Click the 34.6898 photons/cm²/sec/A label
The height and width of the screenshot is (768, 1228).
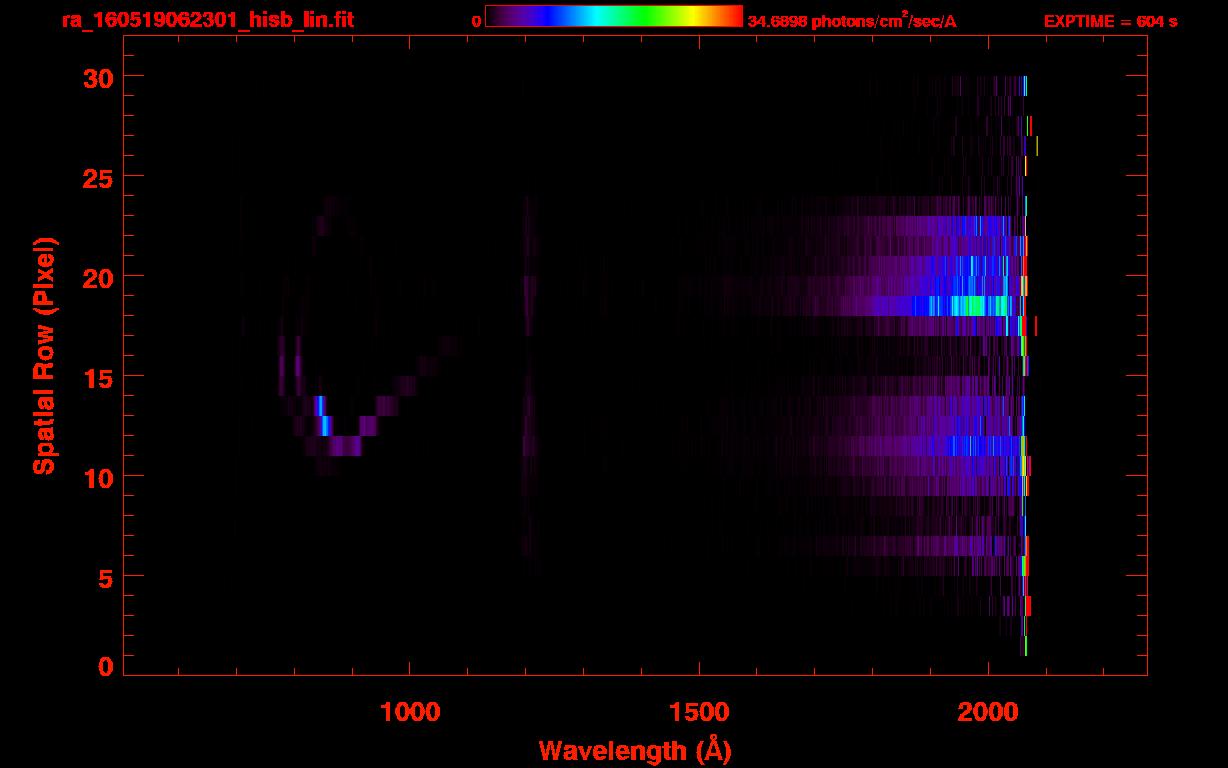coord(852,20)
